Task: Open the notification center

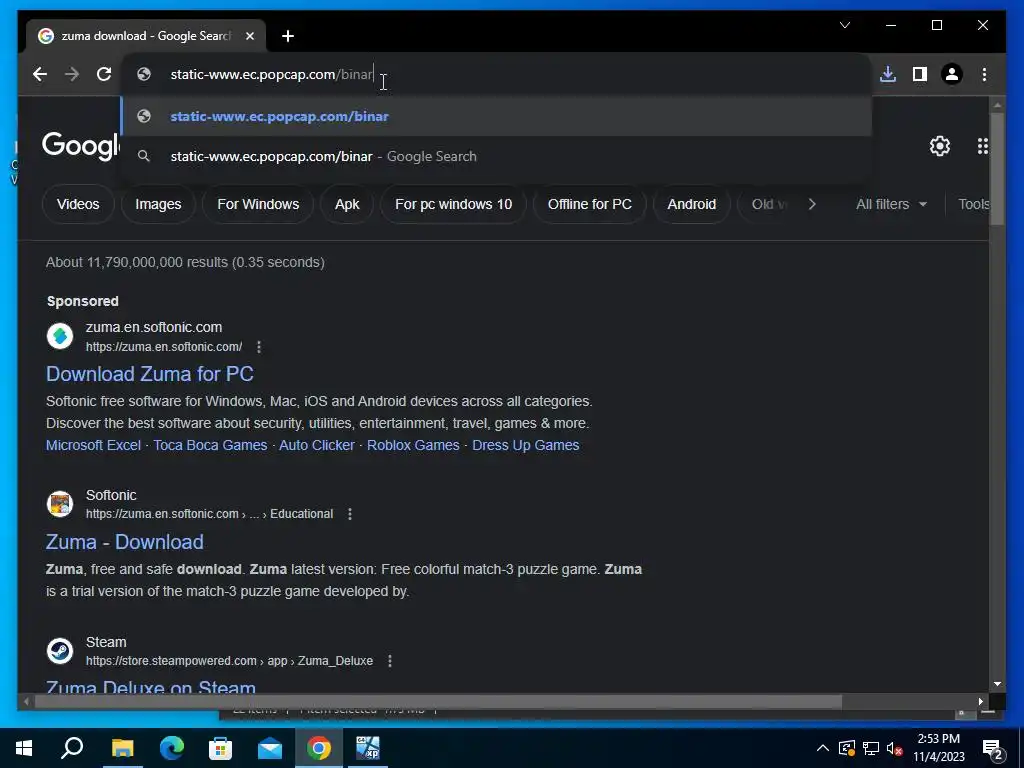Action: point(993,749)
